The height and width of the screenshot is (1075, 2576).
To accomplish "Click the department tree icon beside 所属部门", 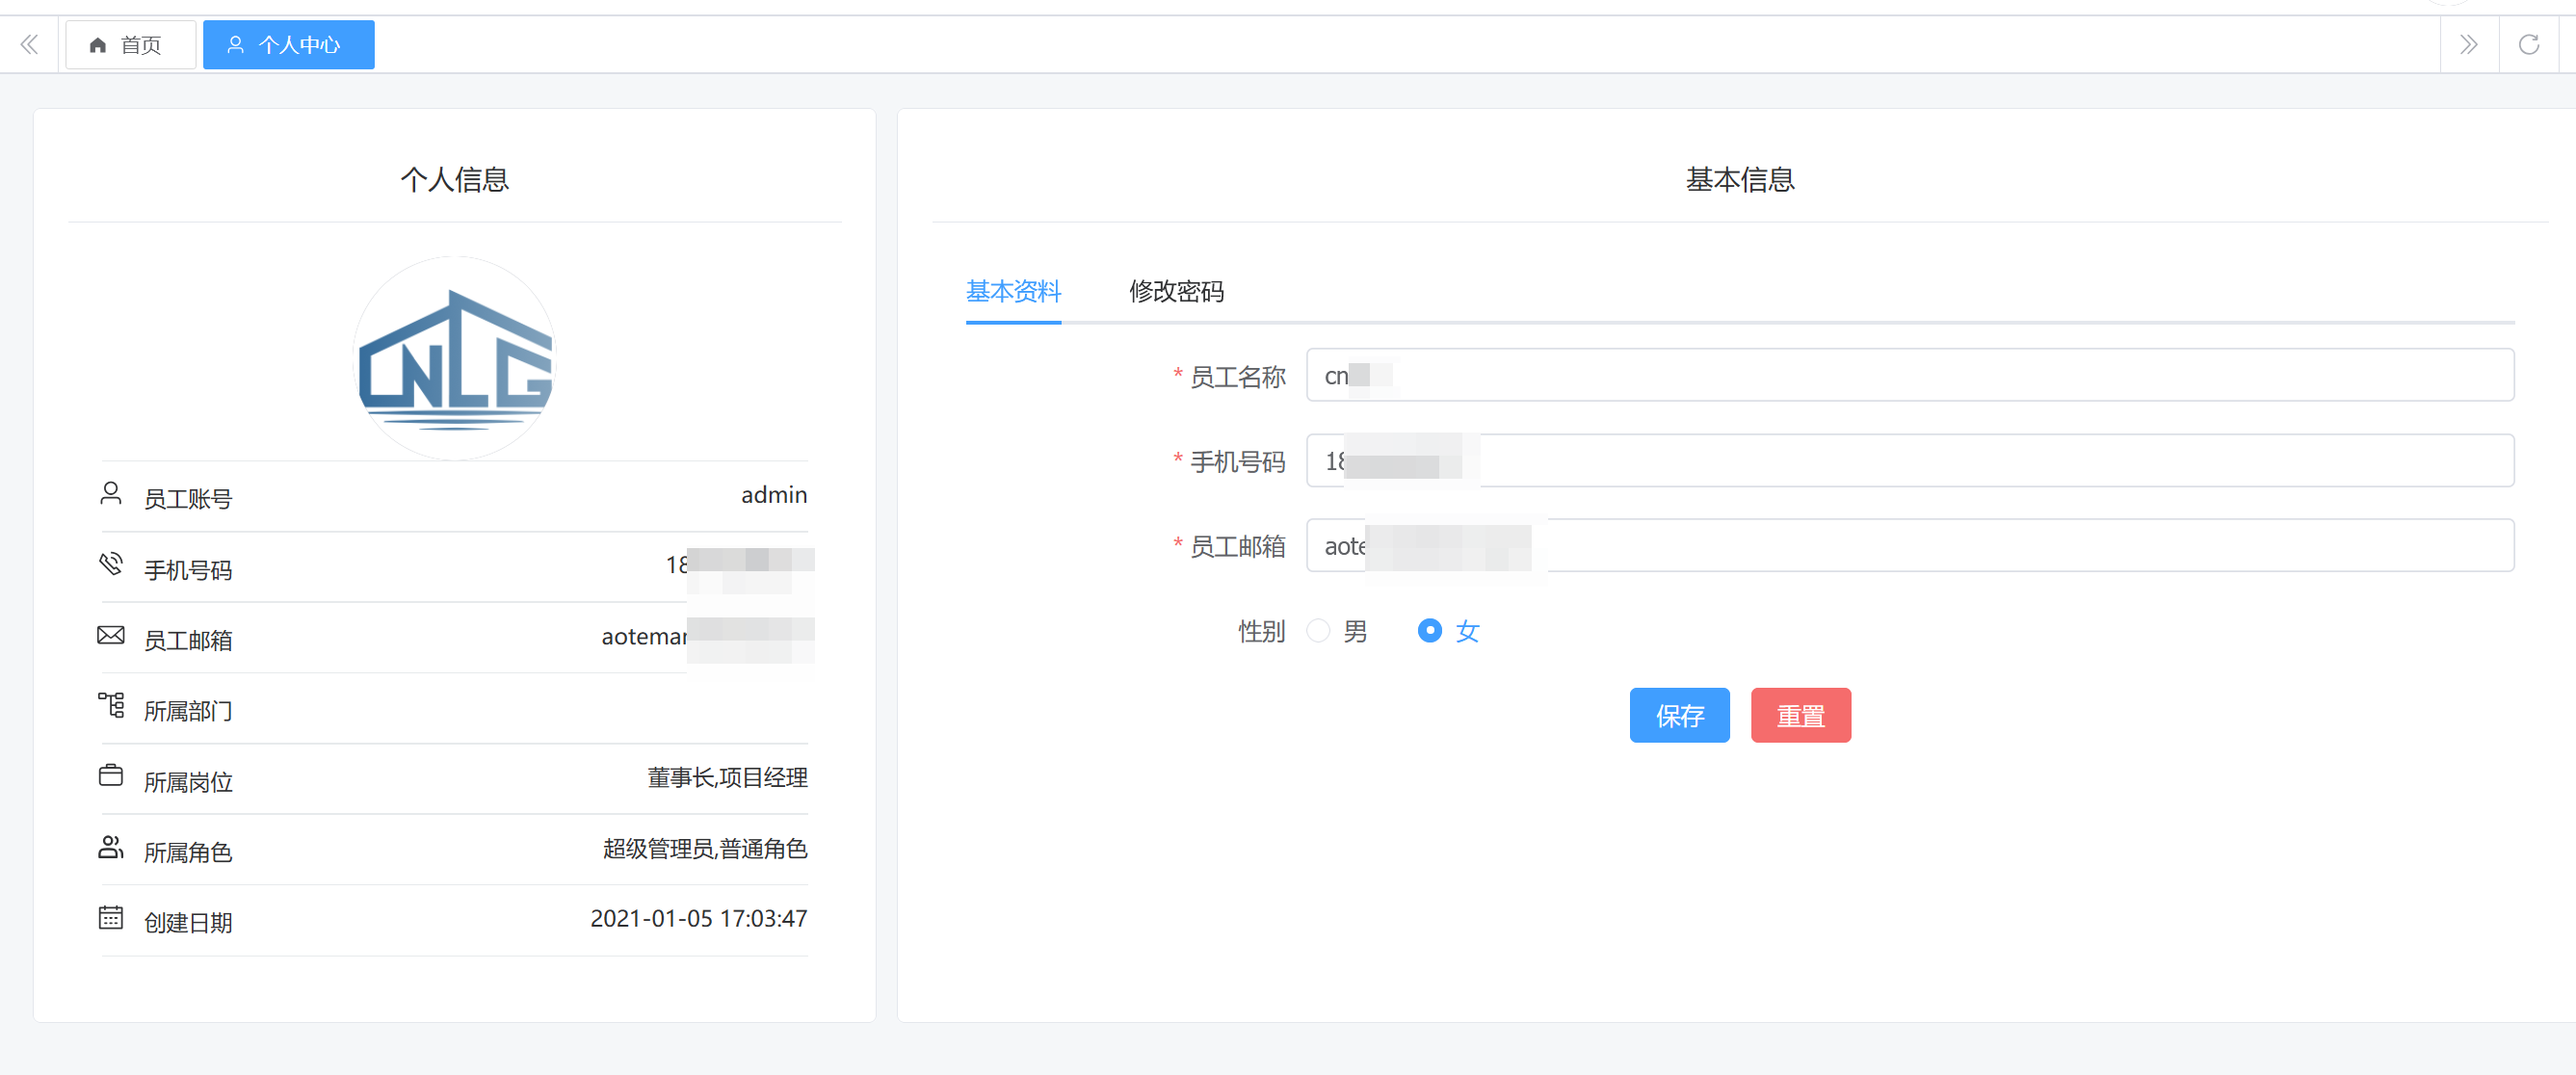I will pos(111,706).
